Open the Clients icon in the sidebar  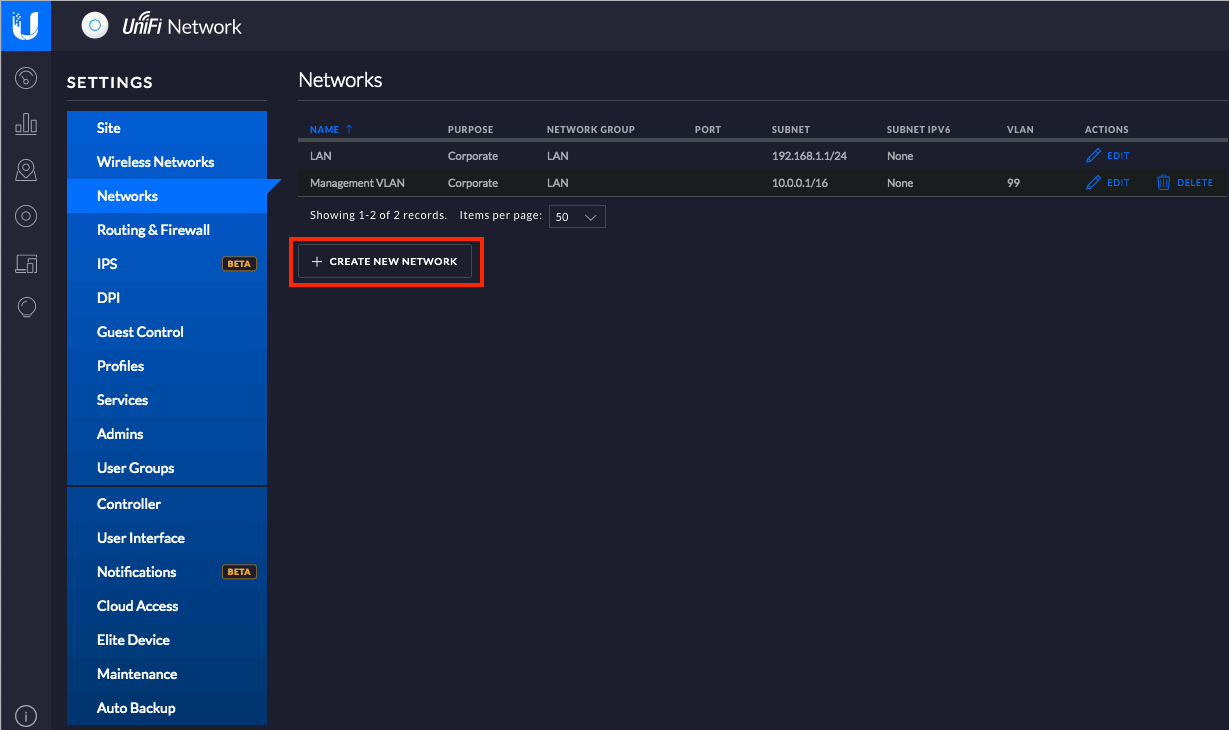(26, 263)
